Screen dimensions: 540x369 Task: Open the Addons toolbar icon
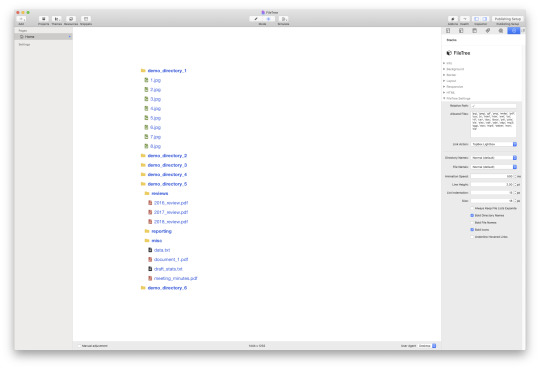tap(453, 19)
